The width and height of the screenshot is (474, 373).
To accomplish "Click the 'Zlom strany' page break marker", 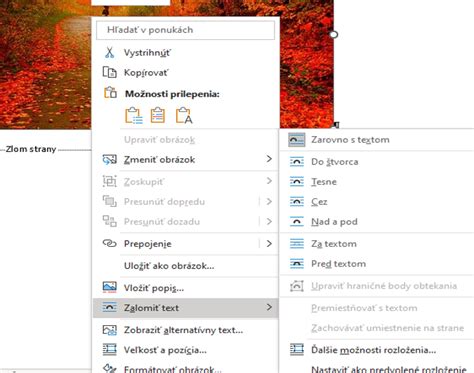I will (x=31, y=149).
